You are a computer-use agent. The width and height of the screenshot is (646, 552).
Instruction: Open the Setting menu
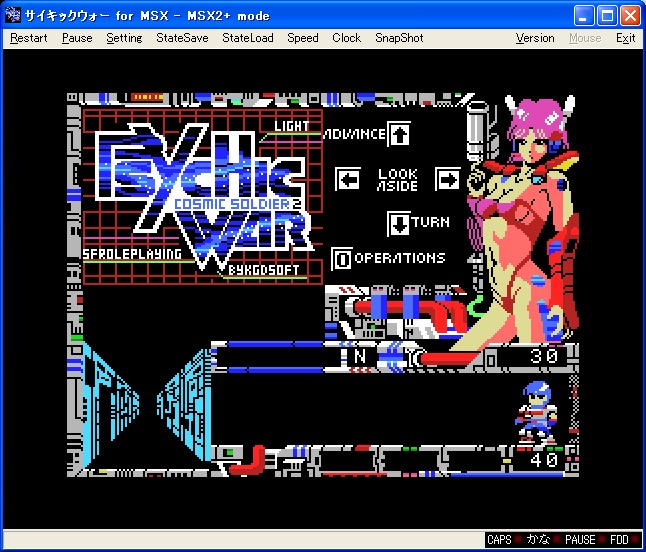tap(124, 38)
